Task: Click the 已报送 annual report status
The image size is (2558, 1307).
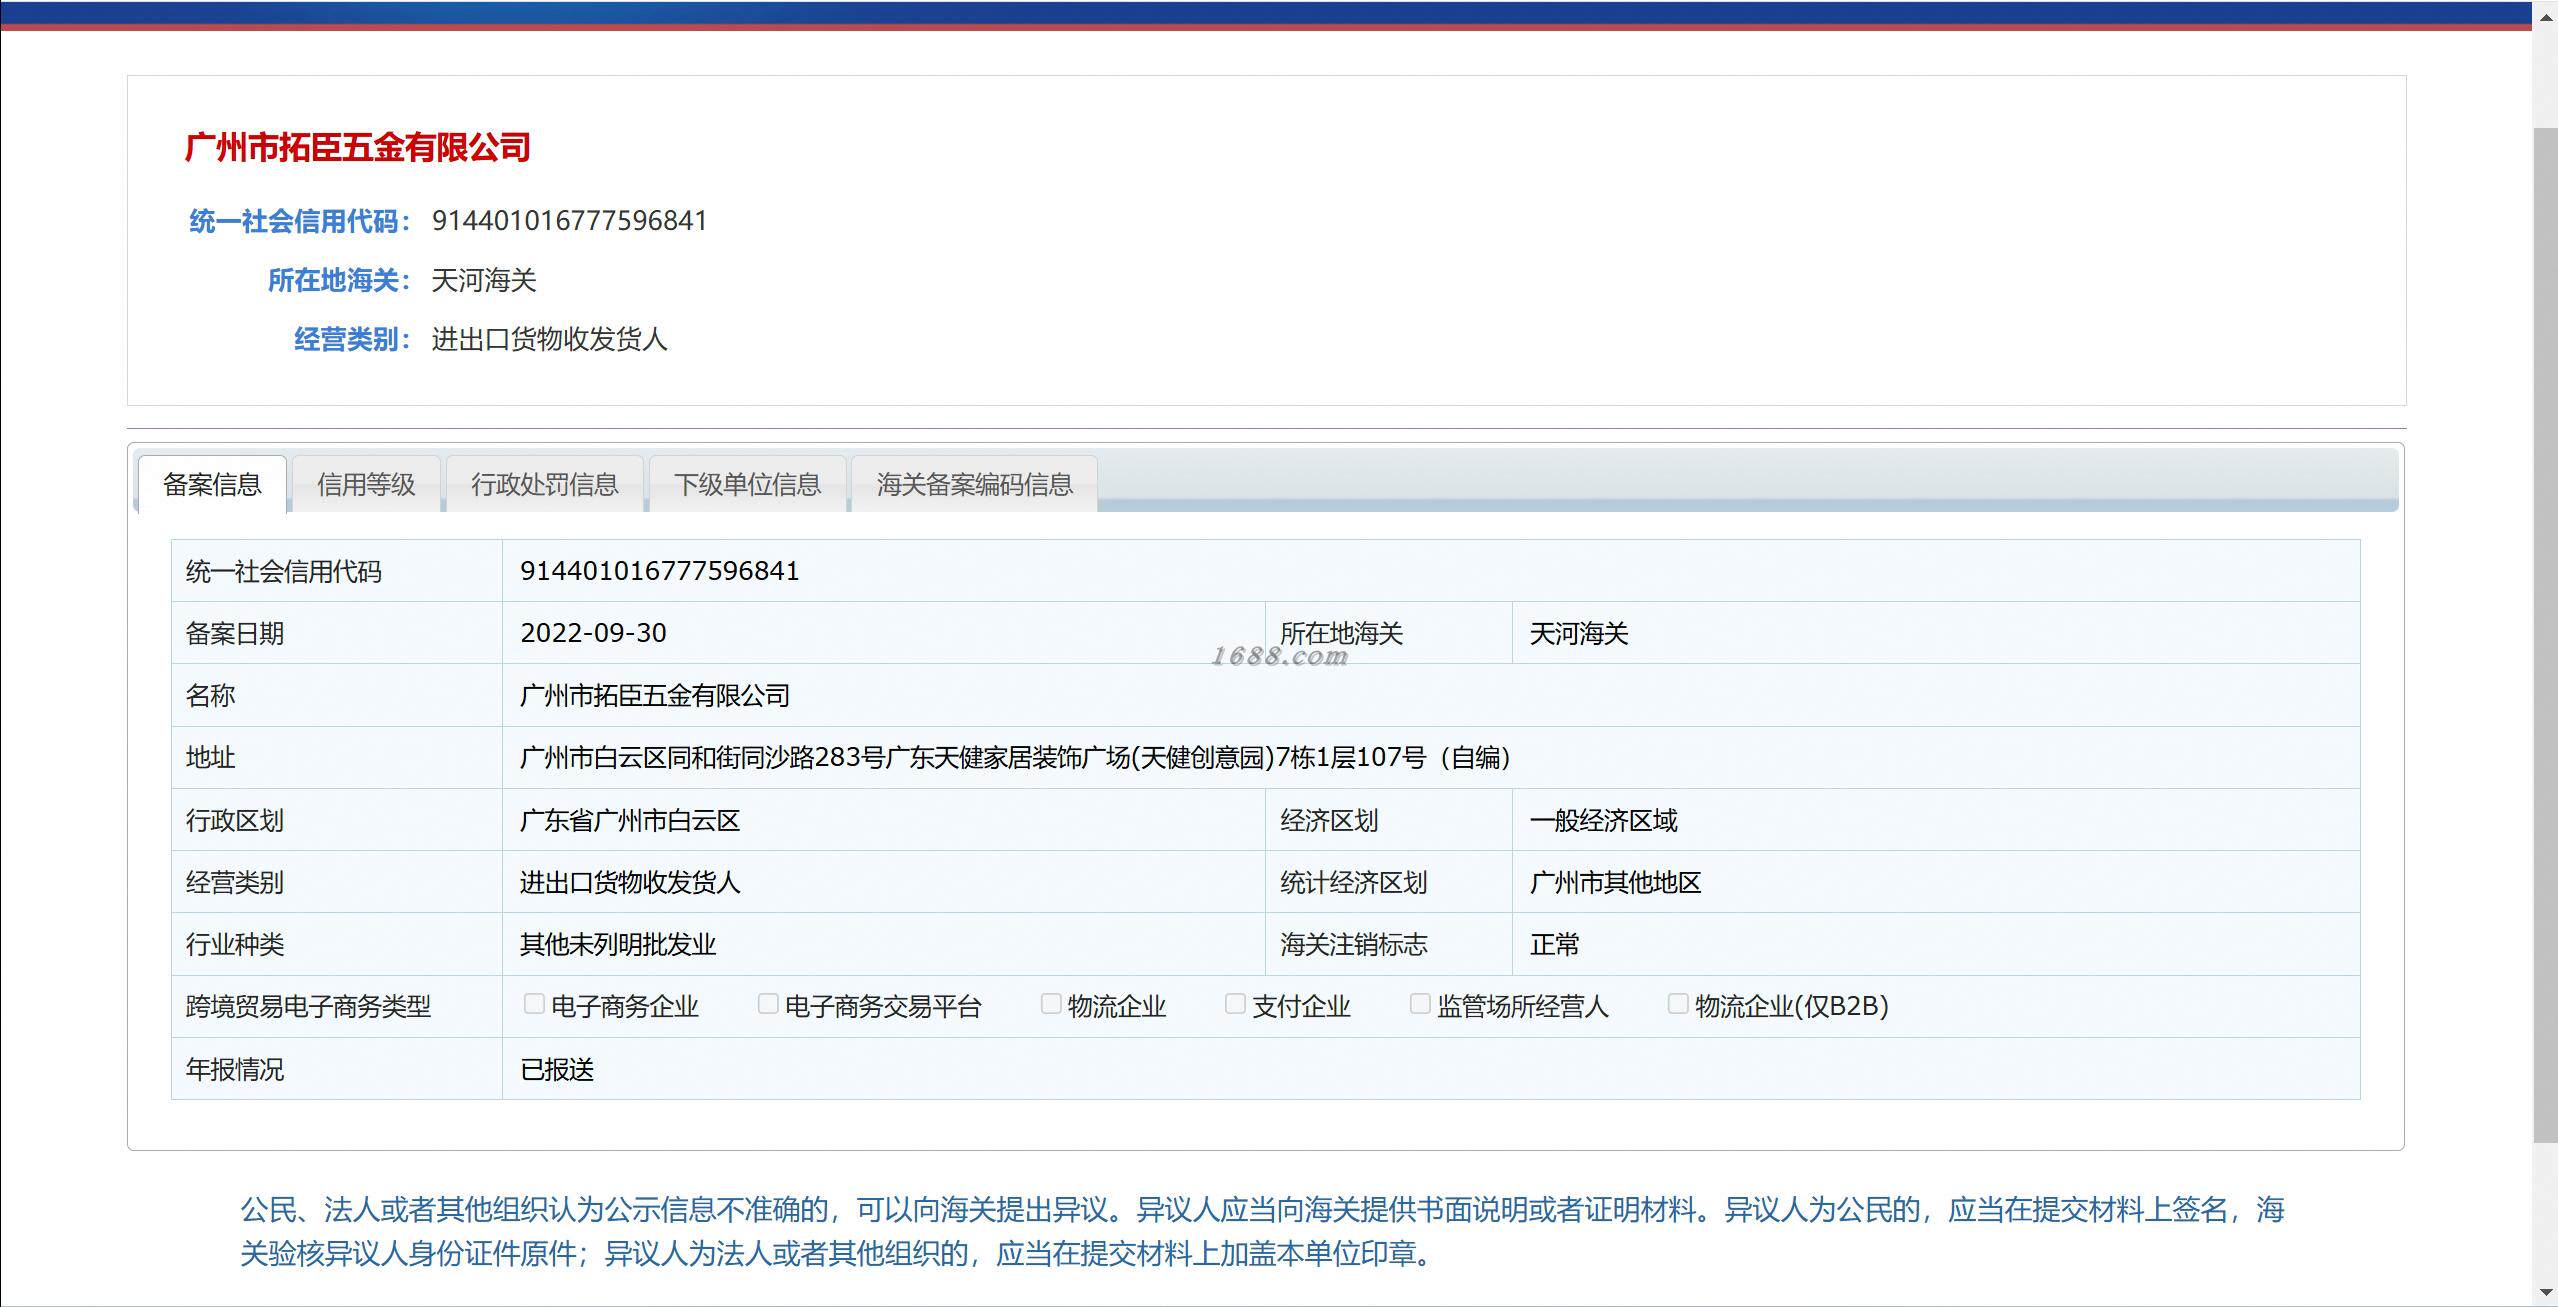Action: click(557, 1070)
